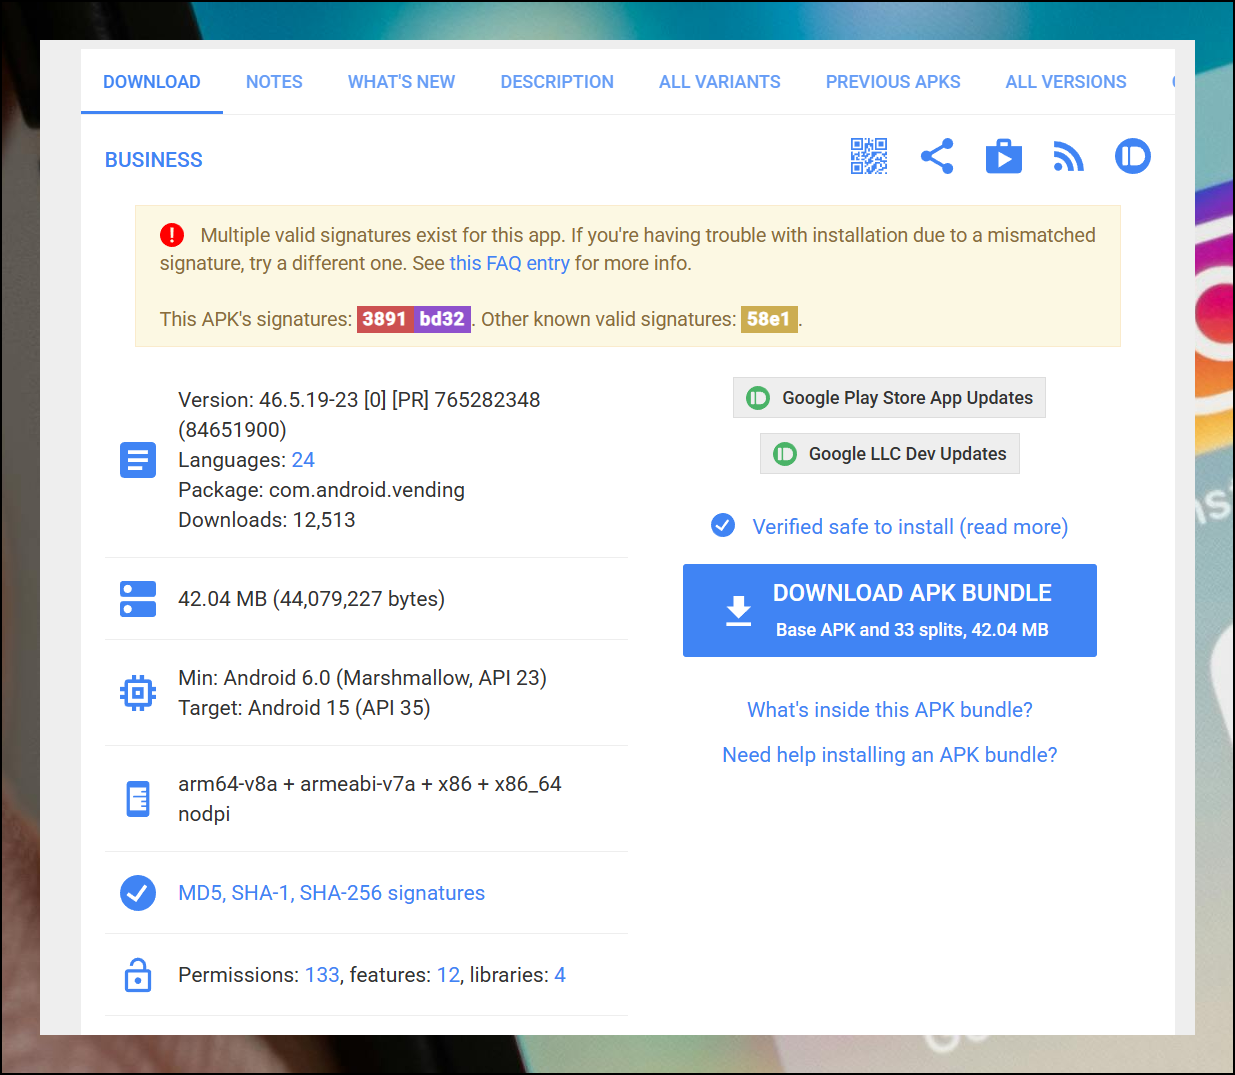The height and width of the screenshot is (1075, 1235).
Task: Select the Version: 46.5.19-23 text
Action: coord(359,415)
